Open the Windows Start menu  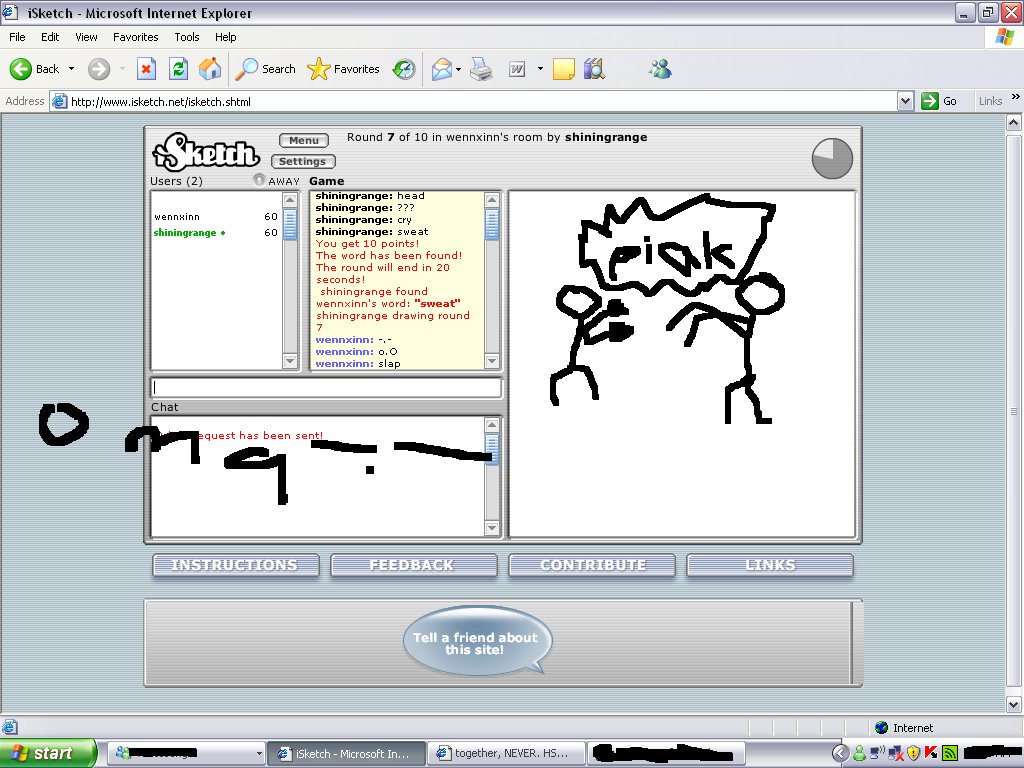point(48,753)
